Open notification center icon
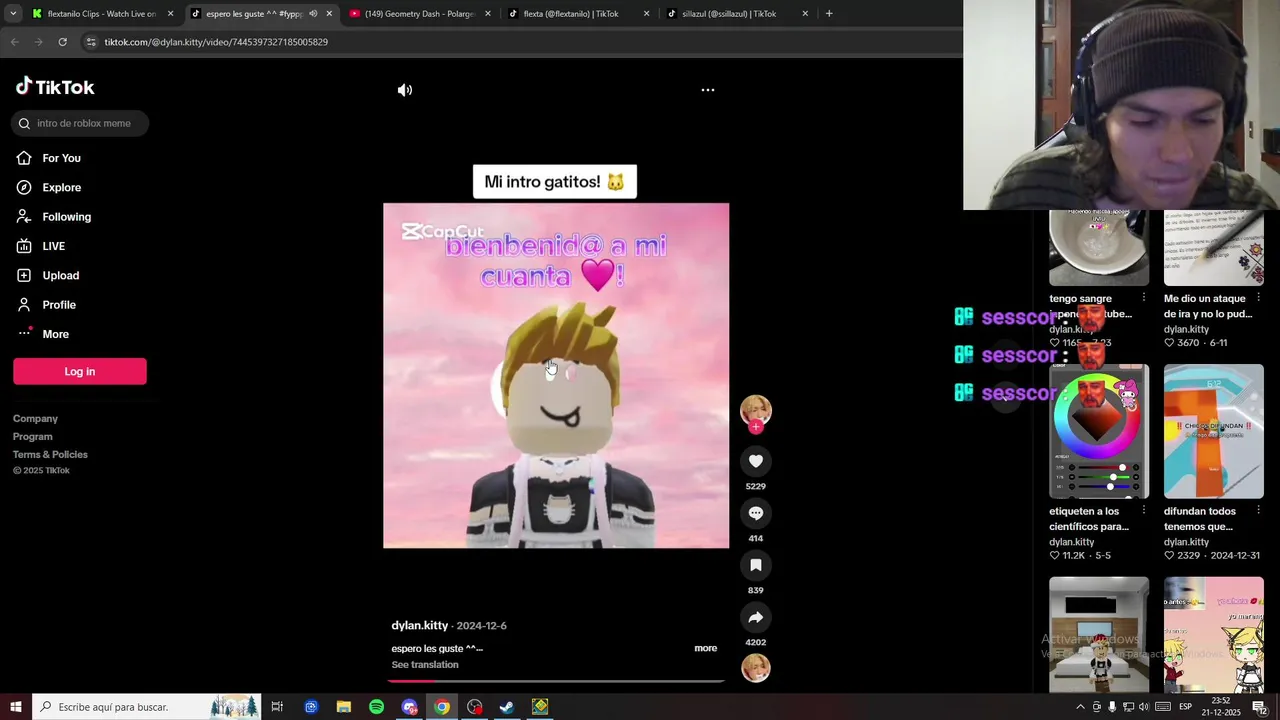Image resolution: width=1280 pixels, height=720 pixels. [1259, 707]
